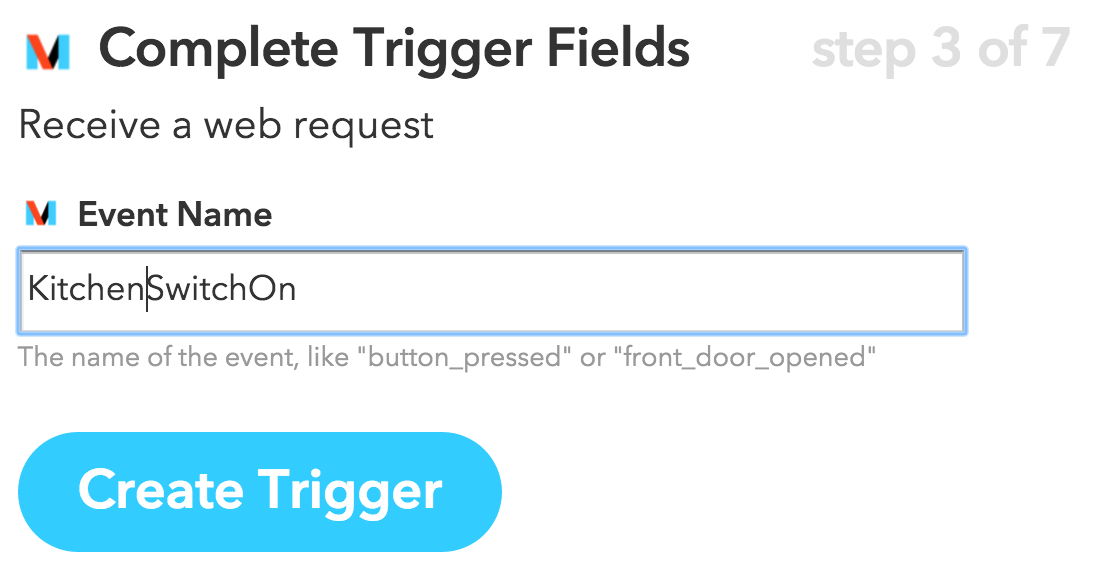
Task: Click the "Receive a web request" subtitle
Action: point(226,125)
